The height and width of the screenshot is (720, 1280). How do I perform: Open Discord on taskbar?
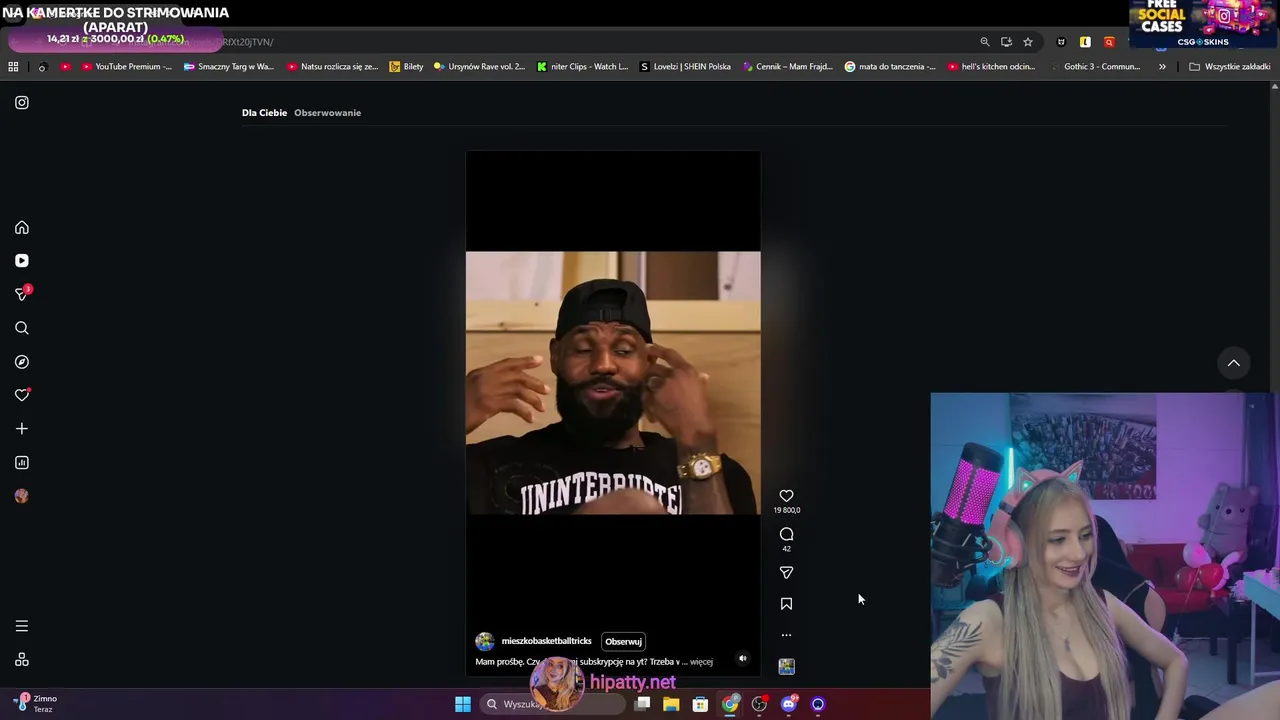pyautogui.click(x=789, y=704)
